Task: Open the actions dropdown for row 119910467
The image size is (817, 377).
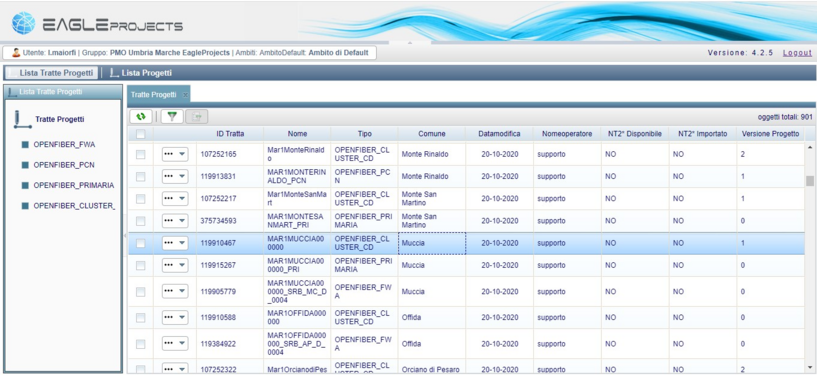Action: (x=175, y=243)
